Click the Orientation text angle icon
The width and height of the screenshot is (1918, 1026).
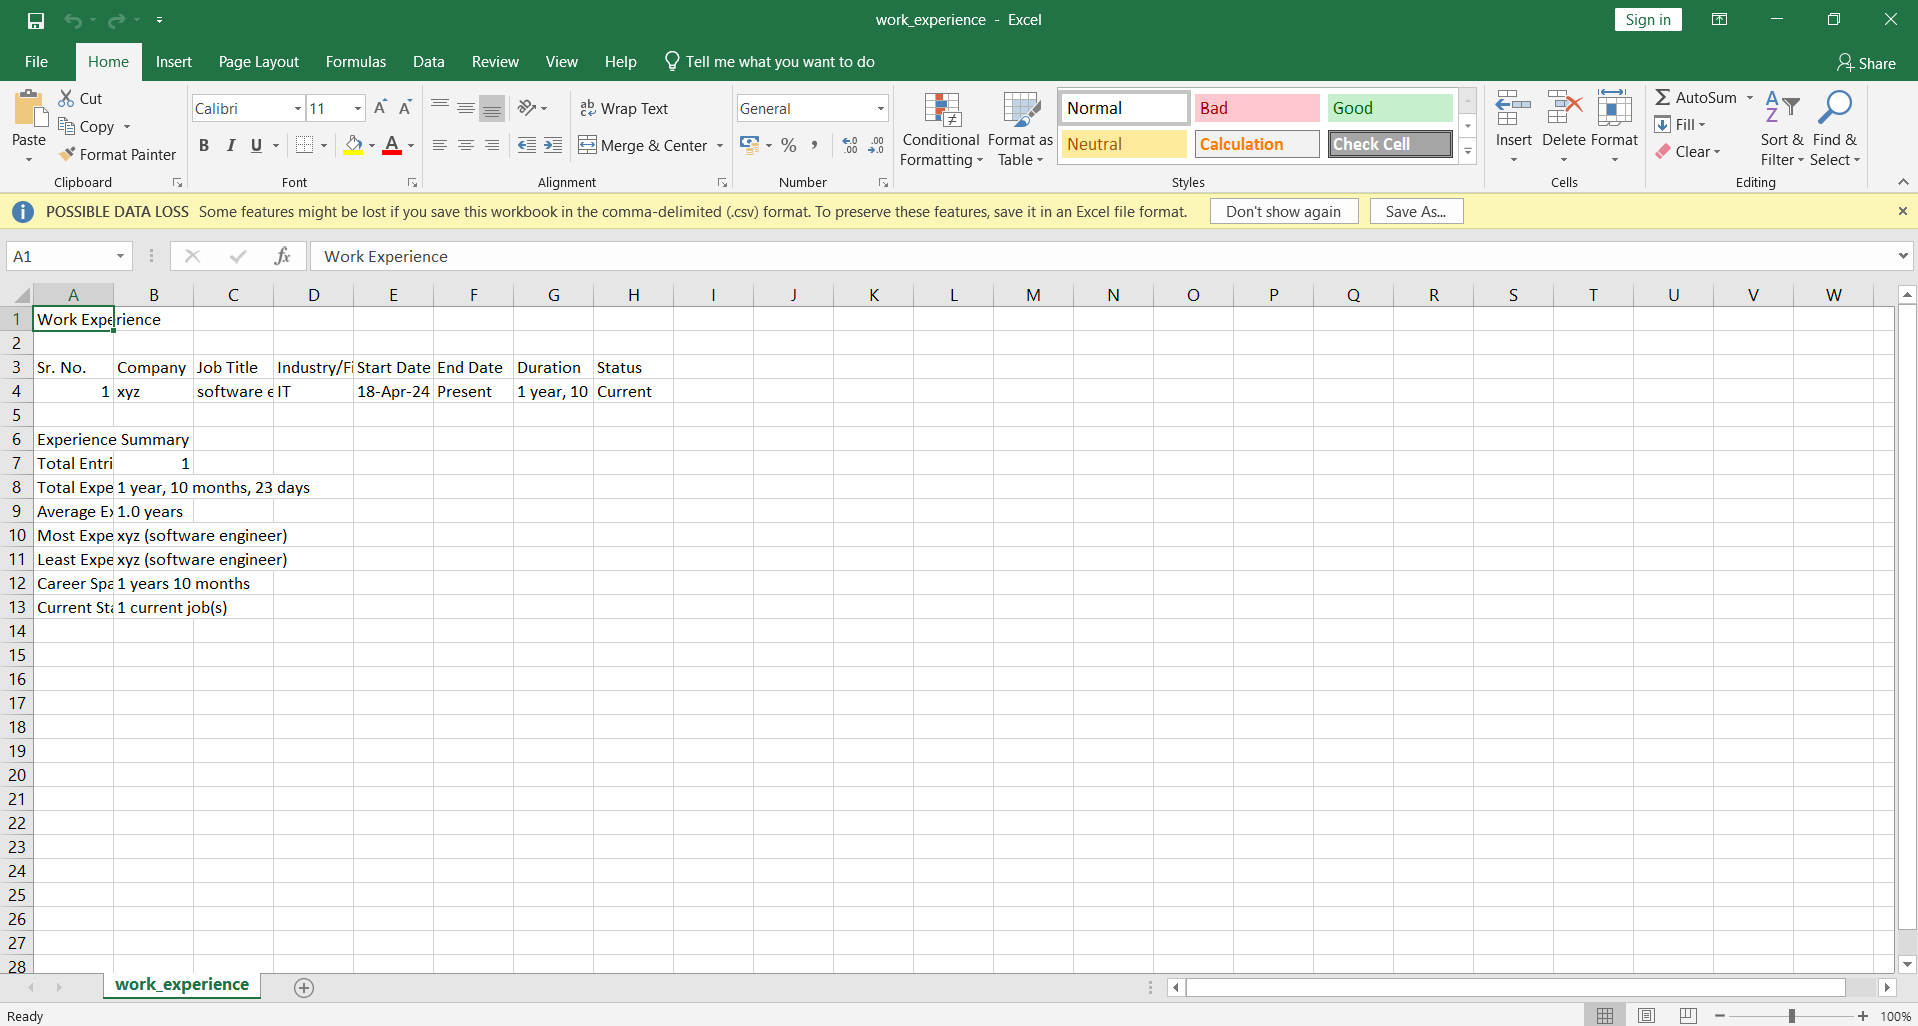point(527,108)
